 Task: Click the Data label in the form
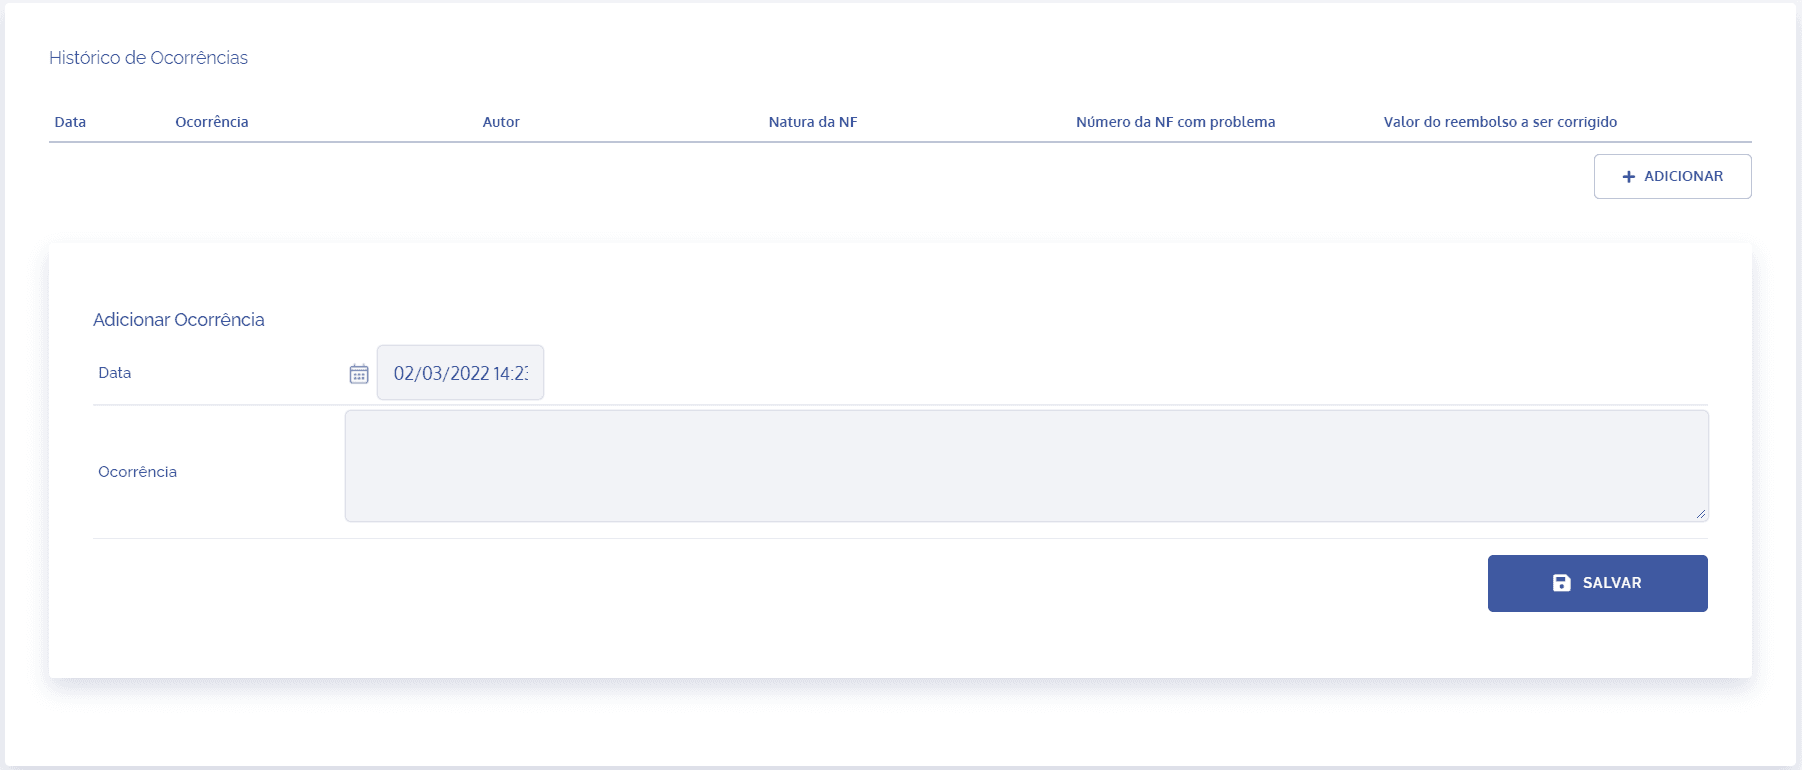tap(115, 373)
